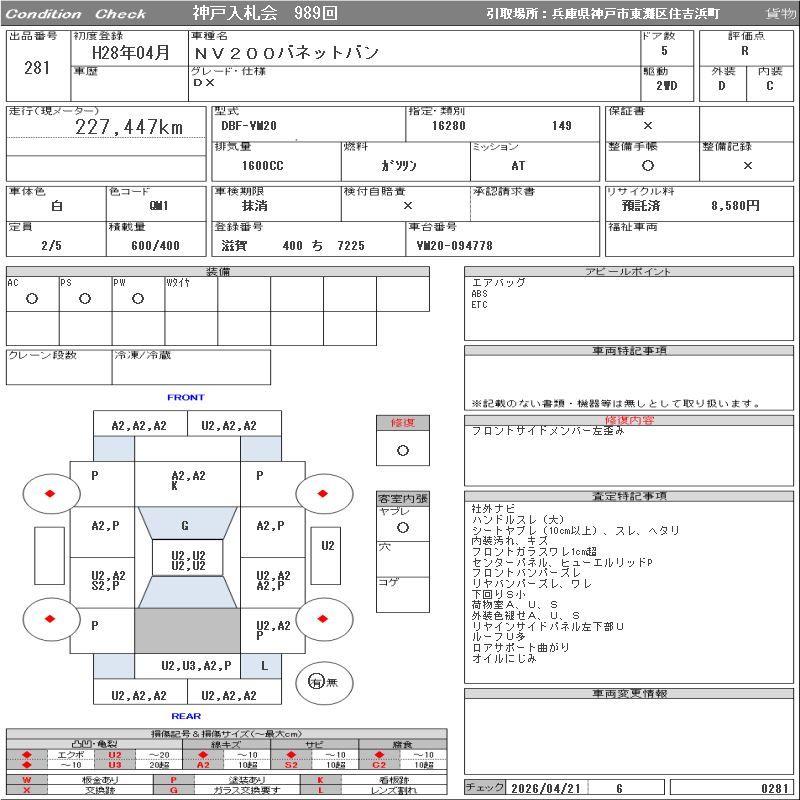The image size is (800, 800).
Task: Click the interior grade C
Action: point(769,86)
